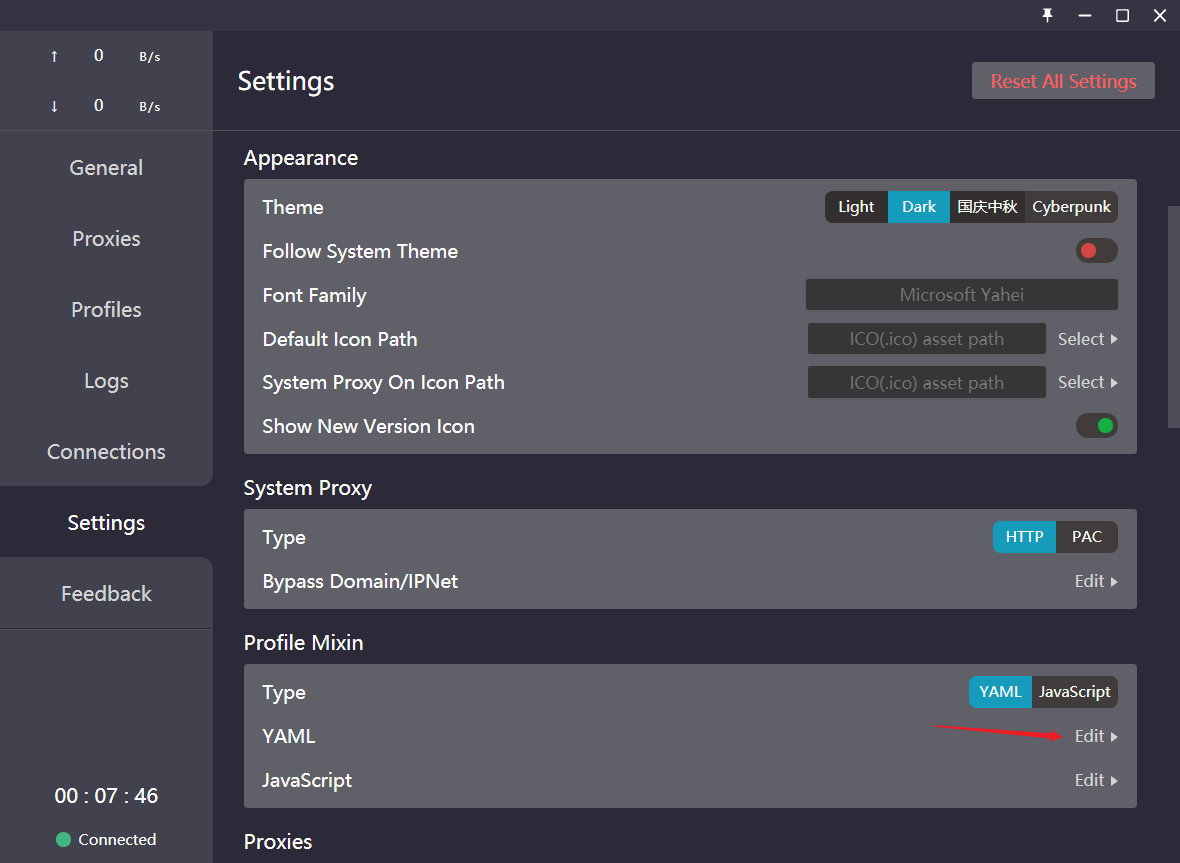Set Profile Mixin type to YAML

point(1000,692)
